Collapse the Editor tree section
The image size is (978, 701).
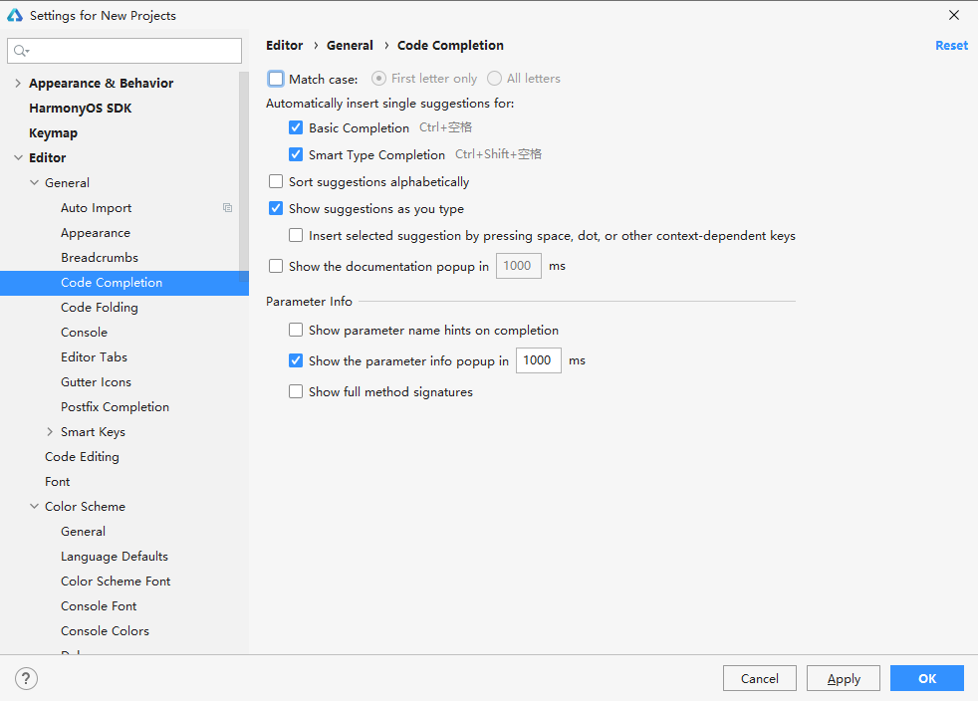pyautogui.click(x=17, y=158)
